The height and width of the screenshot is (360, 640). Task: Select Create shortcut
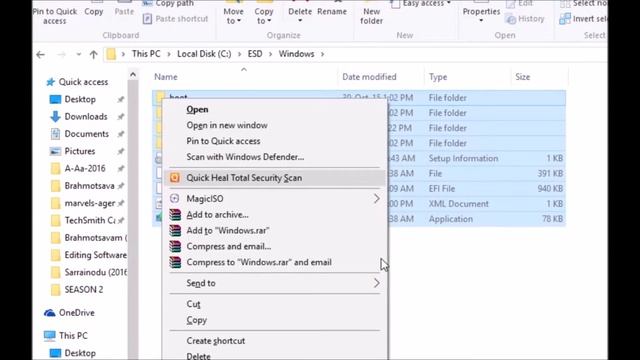click(216, 341)
